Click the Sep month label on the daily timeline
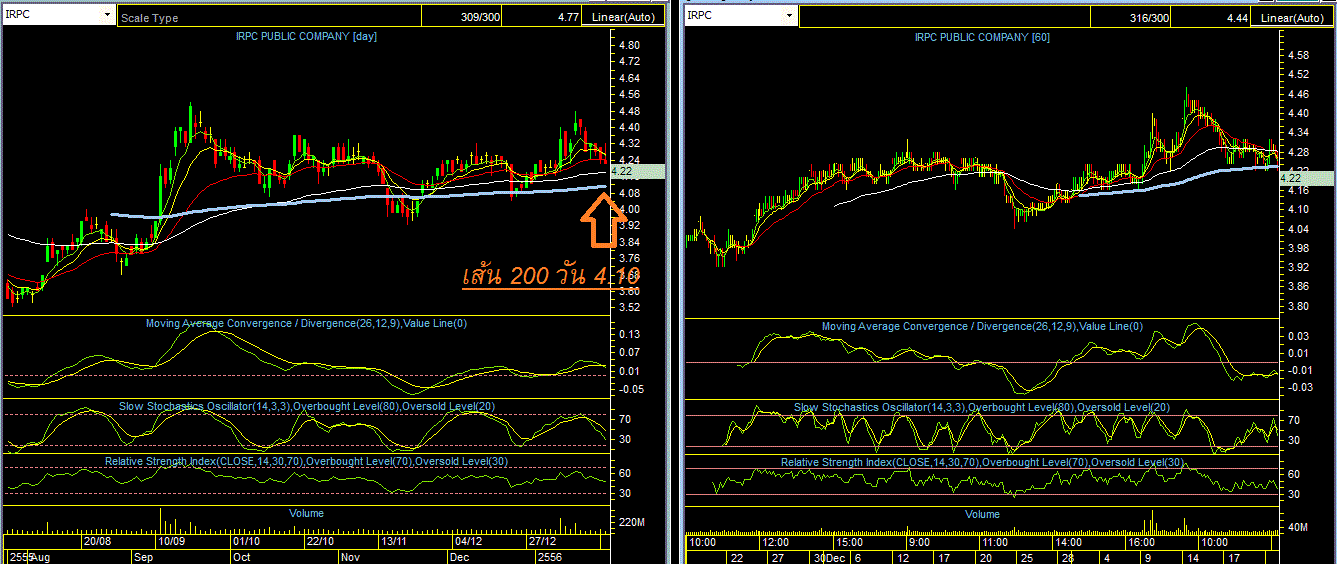This screenshot has height=564, width=1337. pos(143,556)
